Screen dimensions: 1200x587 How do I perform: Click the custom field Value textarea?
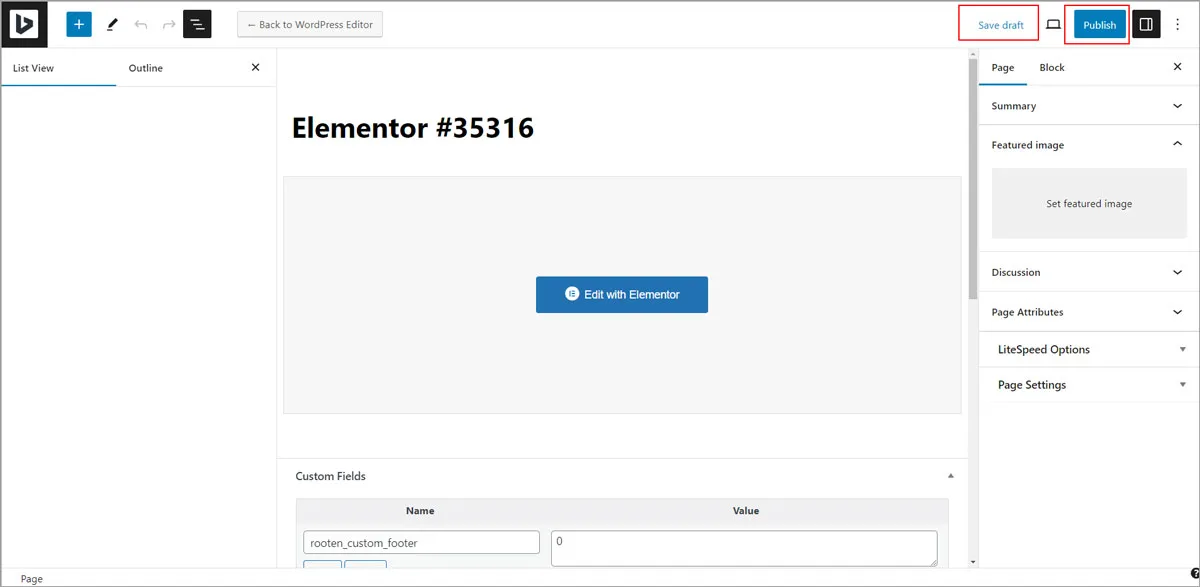(x=744, y=548)
